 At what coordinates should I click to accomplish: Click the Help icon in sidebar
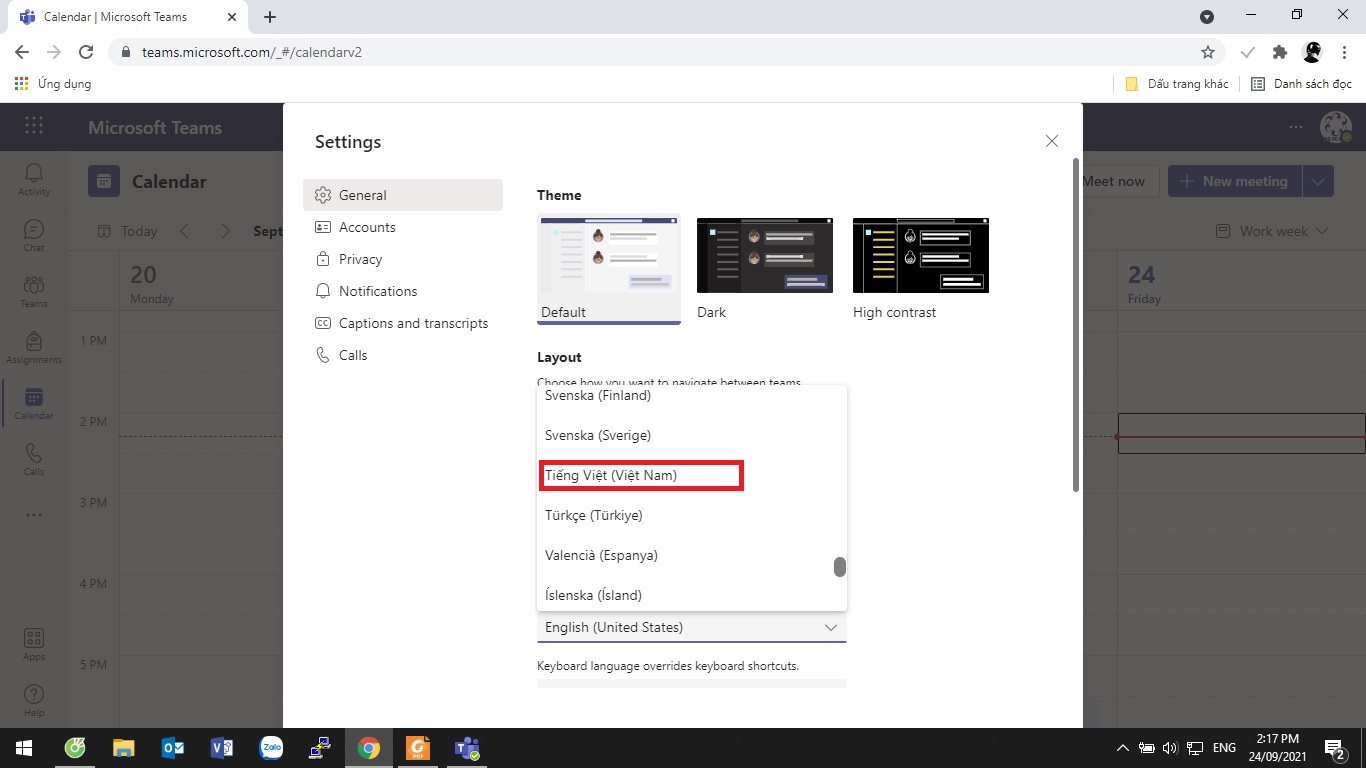pyautogui.click(x=34, y=700)
